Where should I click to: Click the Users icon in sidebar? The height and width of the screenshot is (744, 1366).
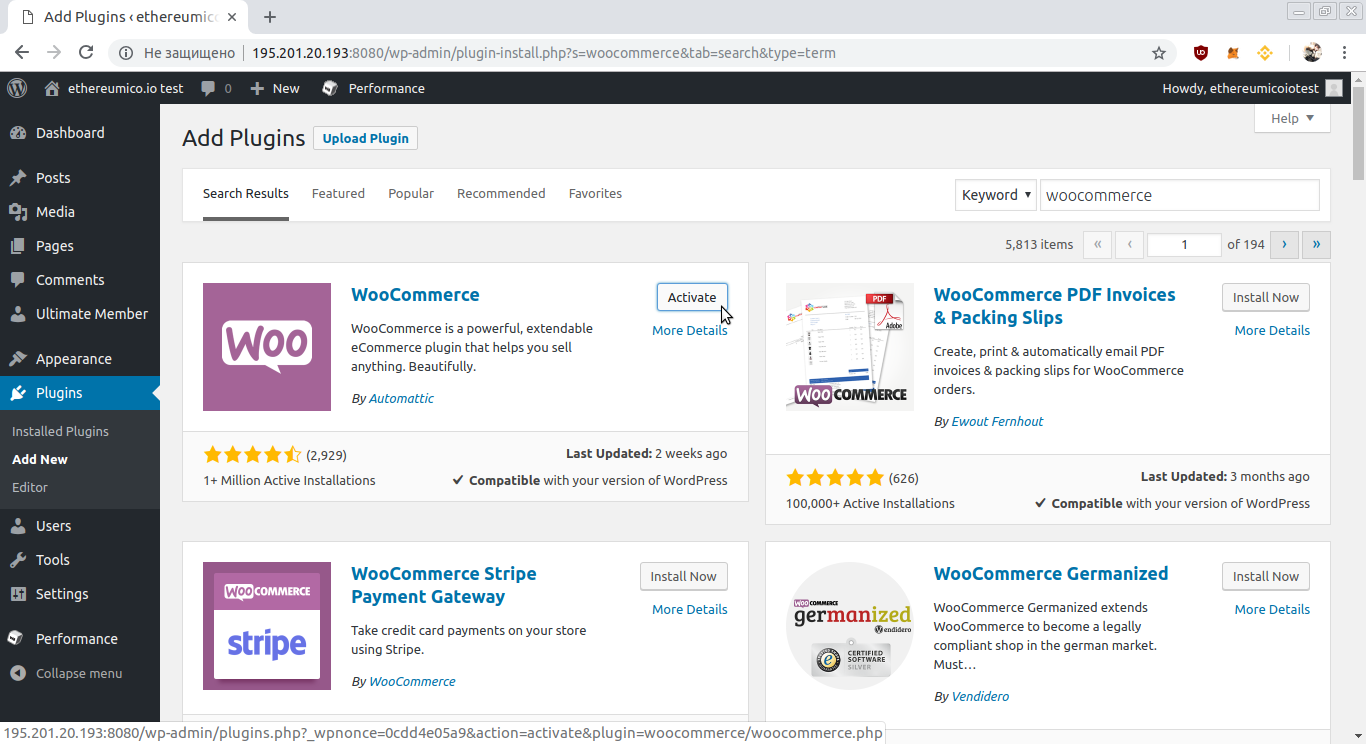click(x=18, y=526)
